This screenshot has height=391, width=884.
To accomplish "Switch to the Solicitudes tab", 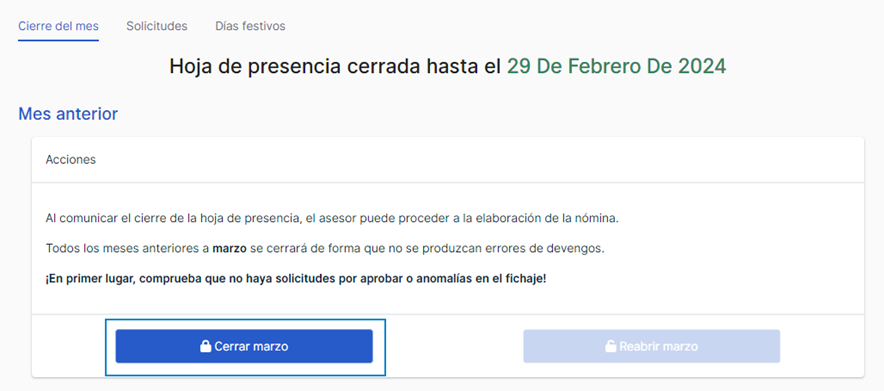I will 157,26.
